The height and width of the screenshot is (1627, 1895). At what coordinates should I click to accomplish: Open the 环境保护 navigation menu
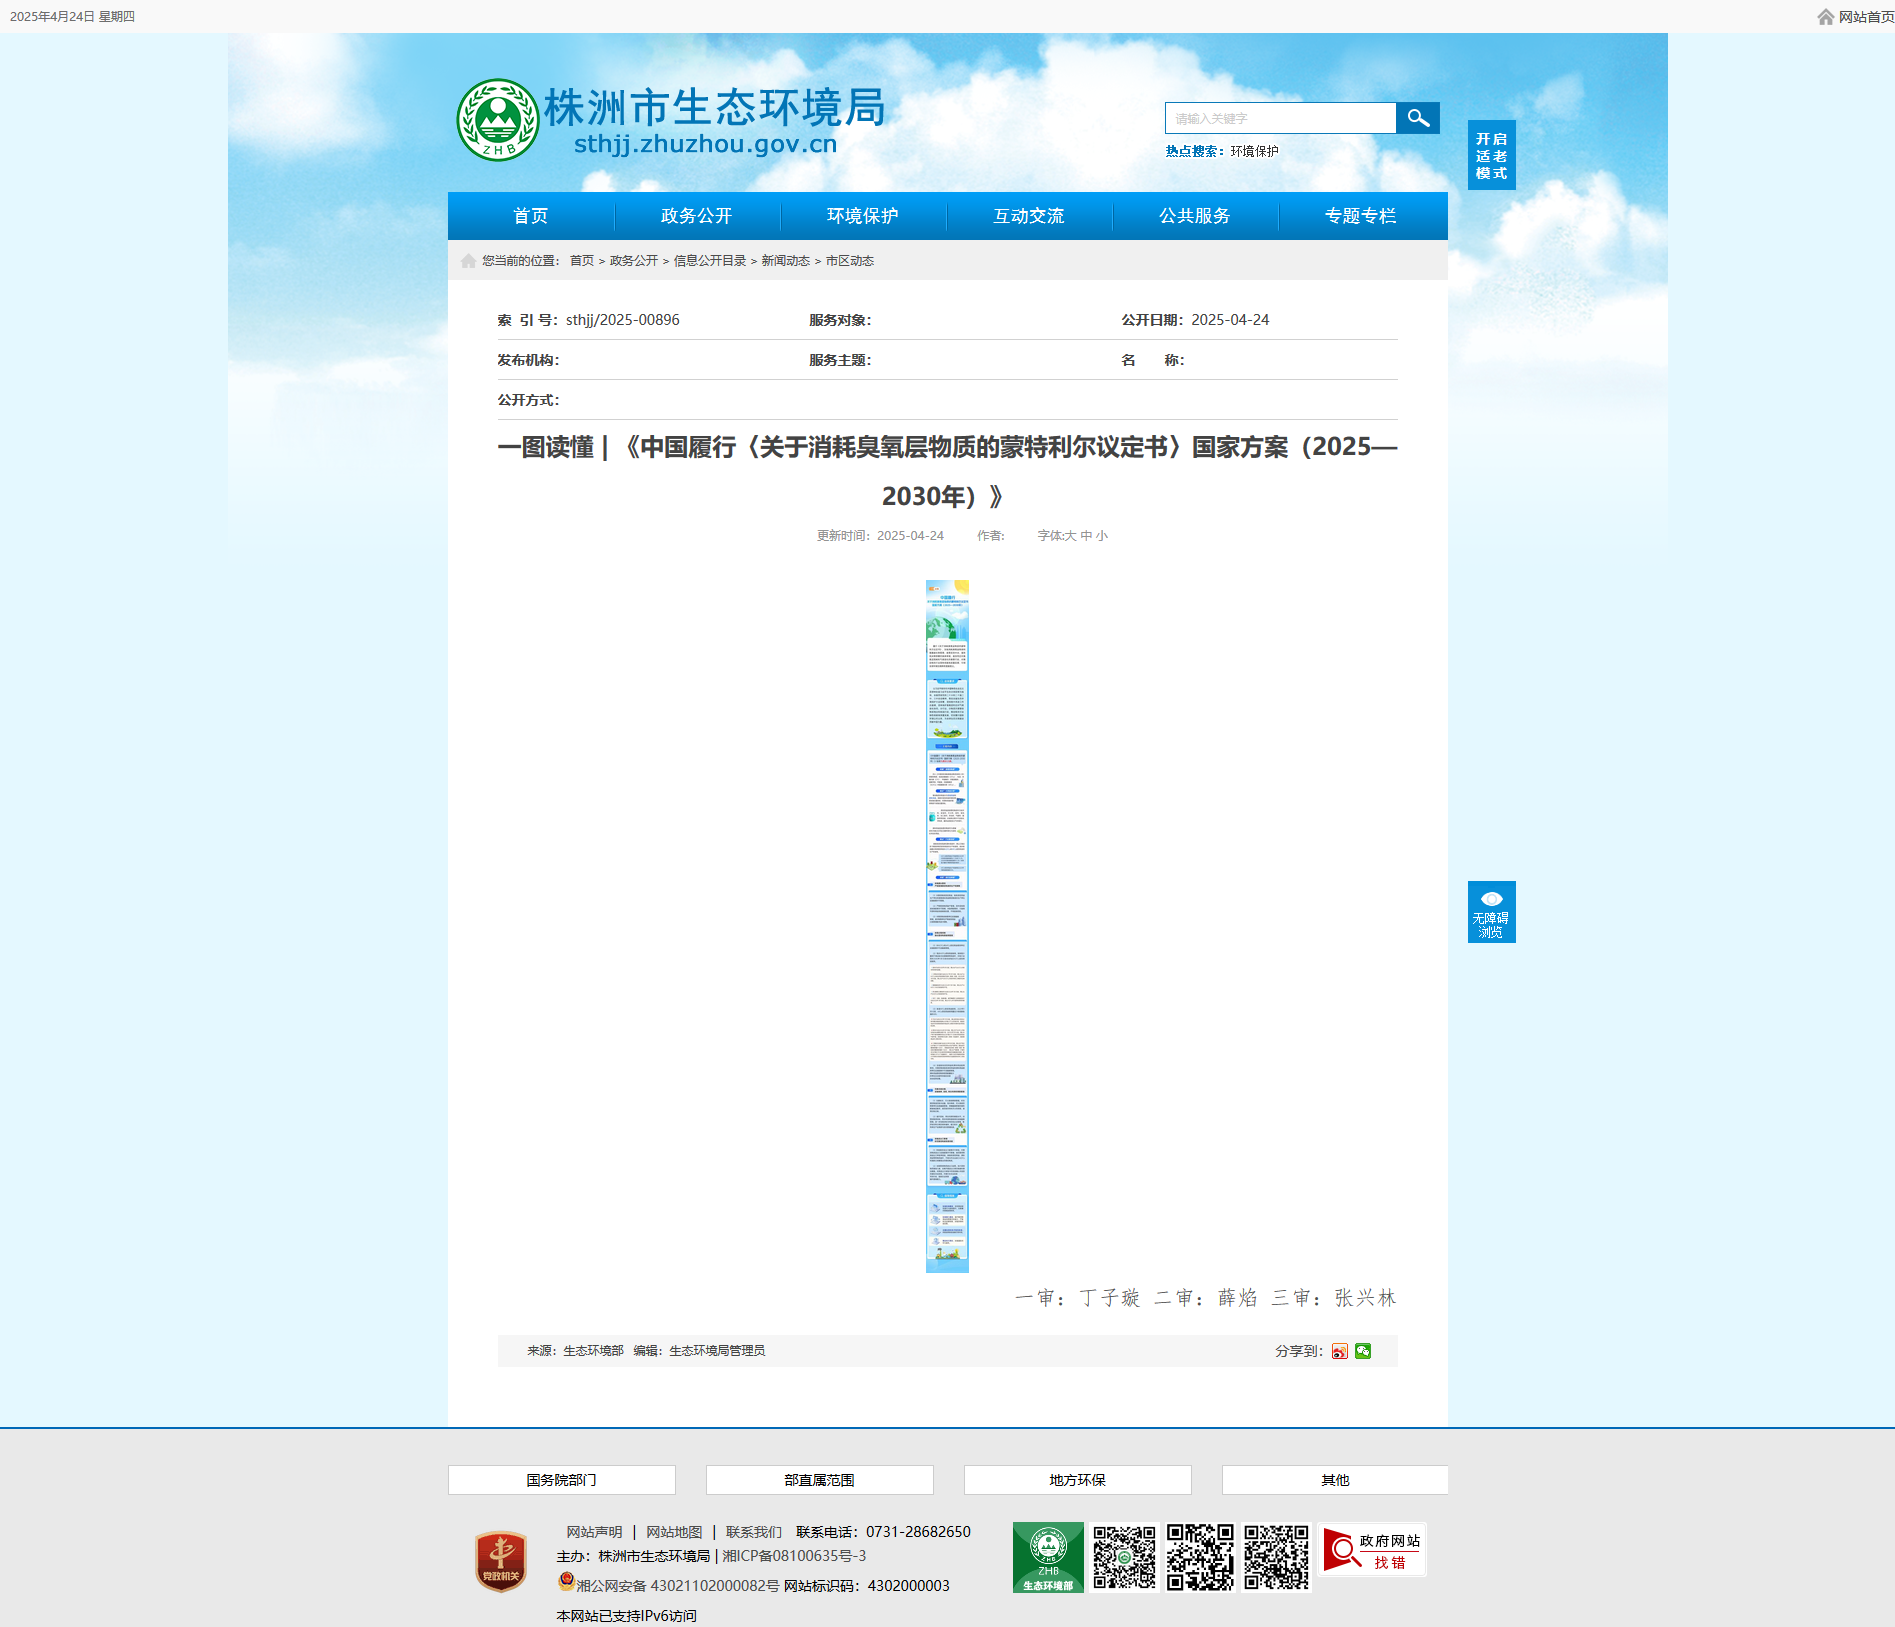tap(862, 216)
